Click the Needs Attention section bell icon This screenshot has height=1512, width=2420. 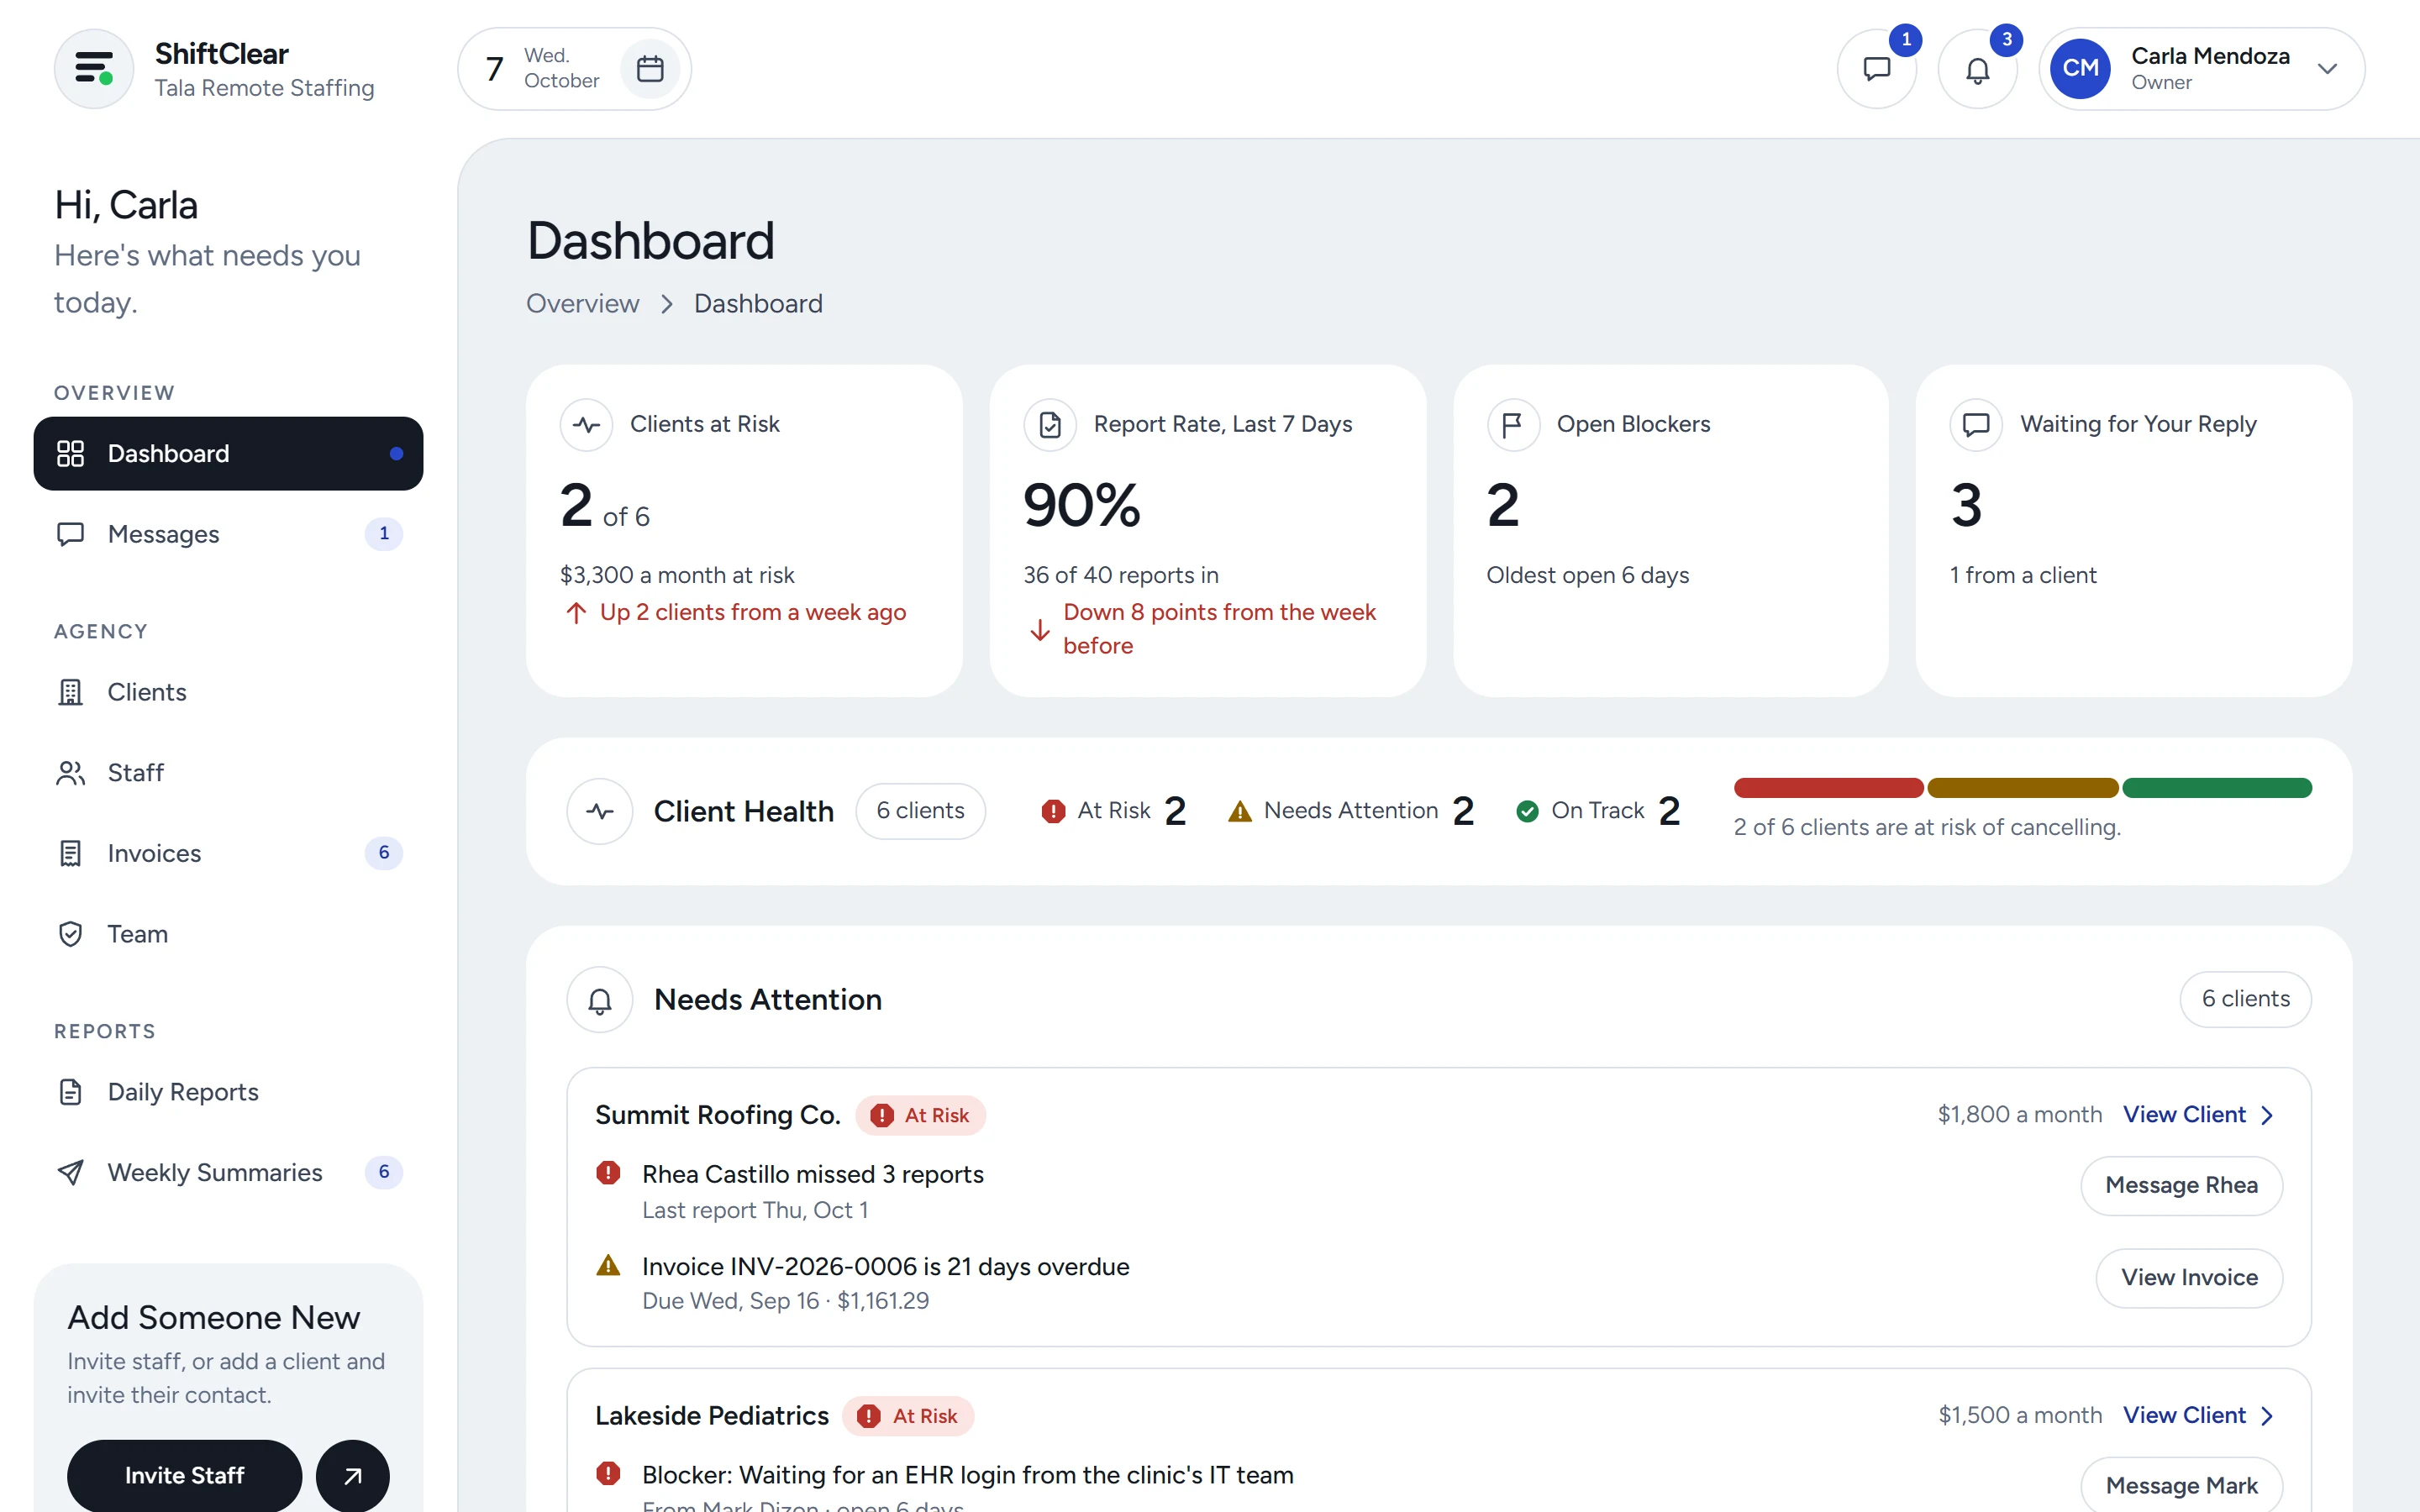point(600,1000)
